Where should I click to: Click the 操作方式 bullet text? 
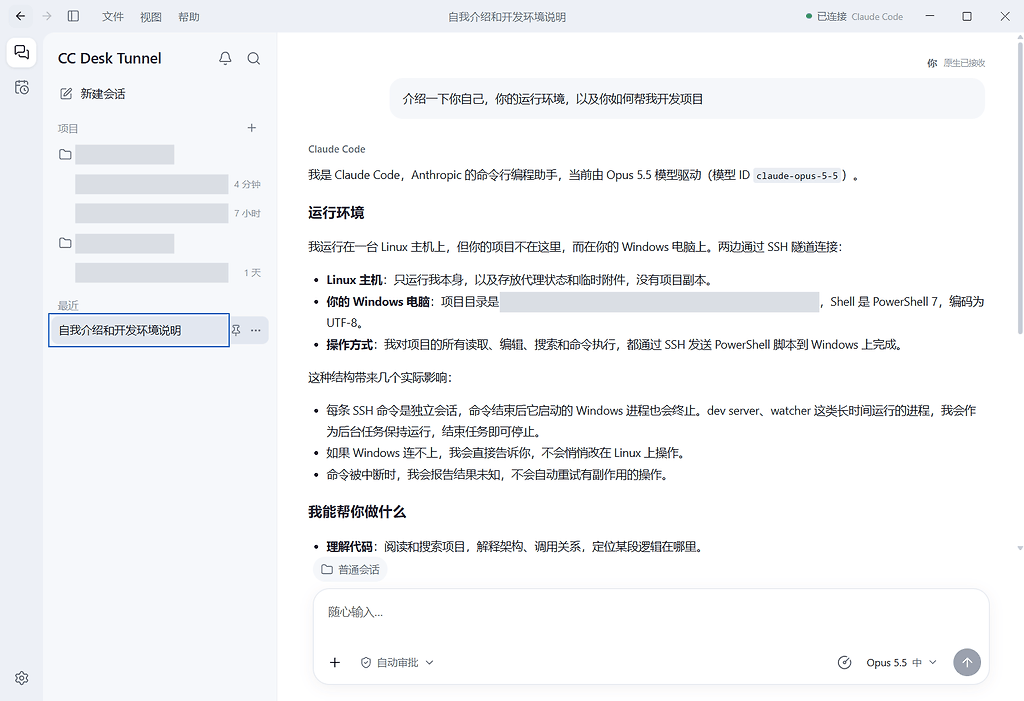[615, 345]
